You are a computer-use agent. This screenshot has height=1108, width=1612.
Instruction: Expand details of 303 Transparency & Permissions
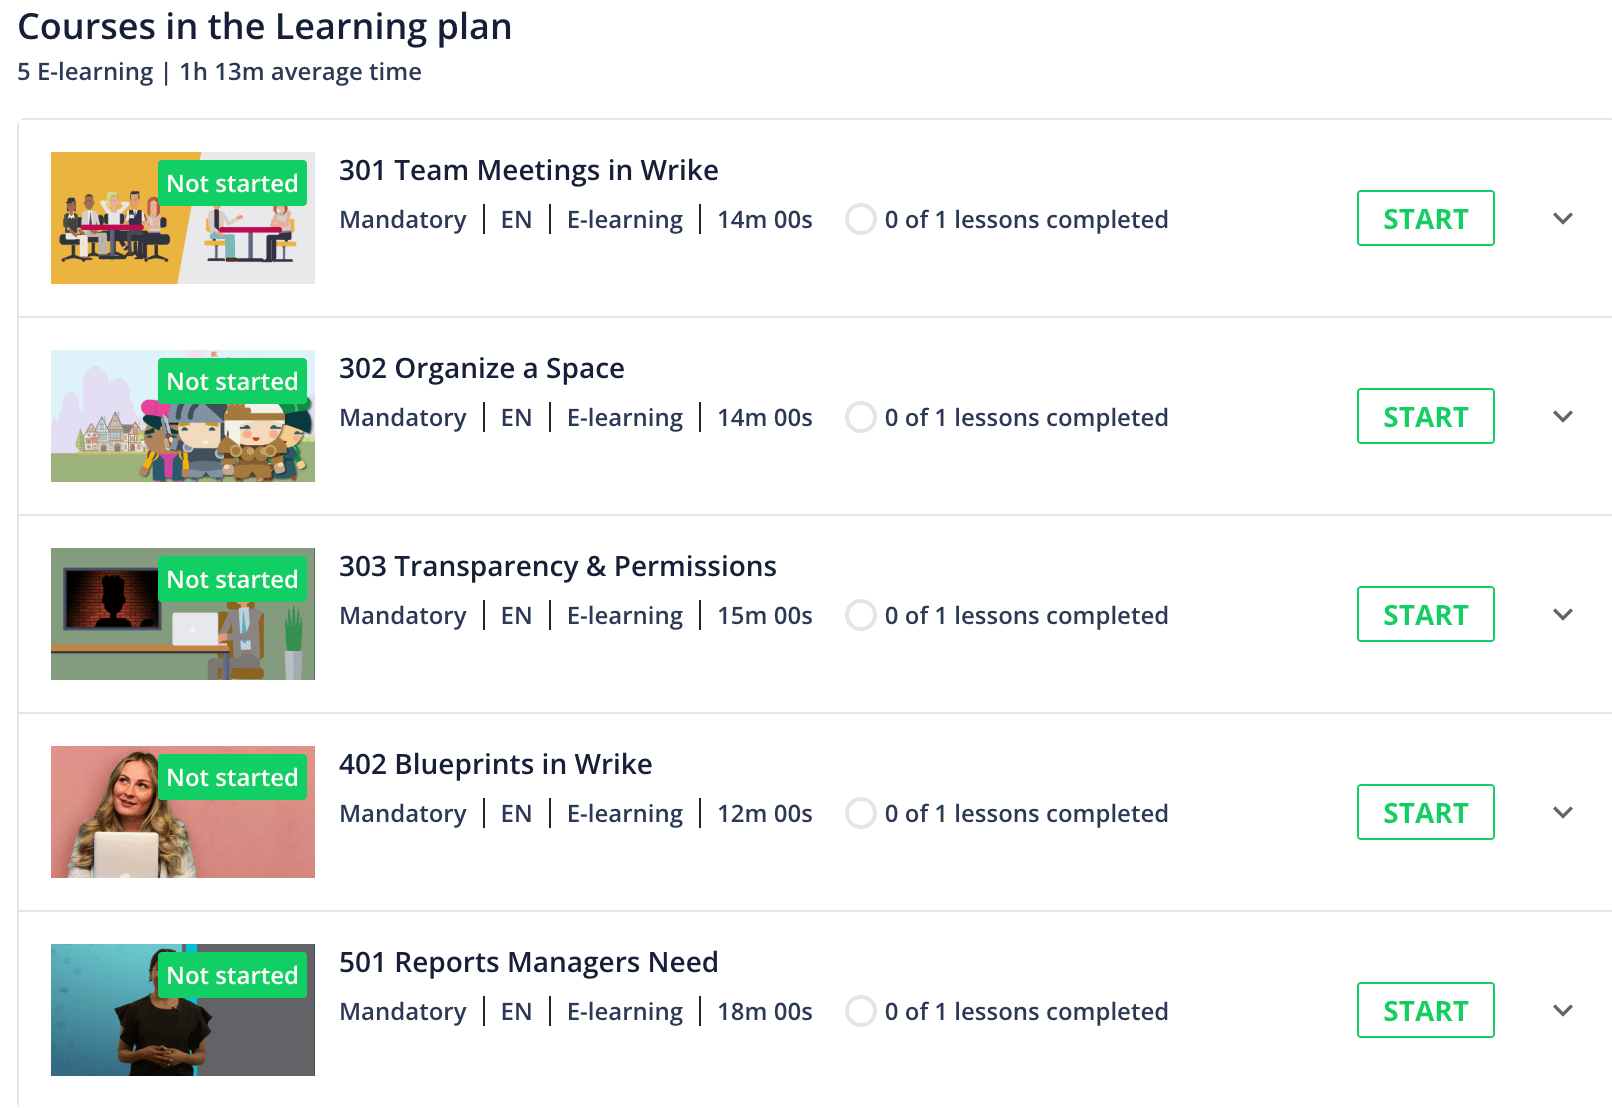[1561, 614]
